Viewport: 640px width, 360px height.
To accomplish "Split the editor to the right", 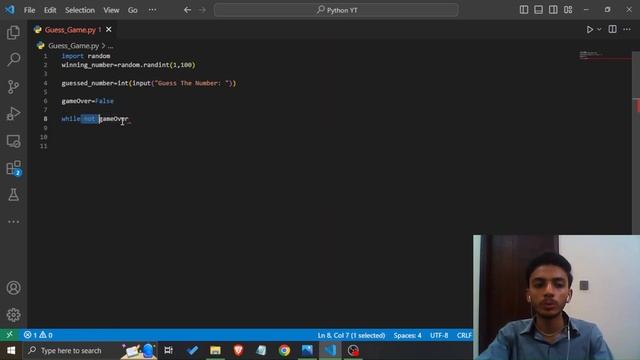I will pos(612,29).
